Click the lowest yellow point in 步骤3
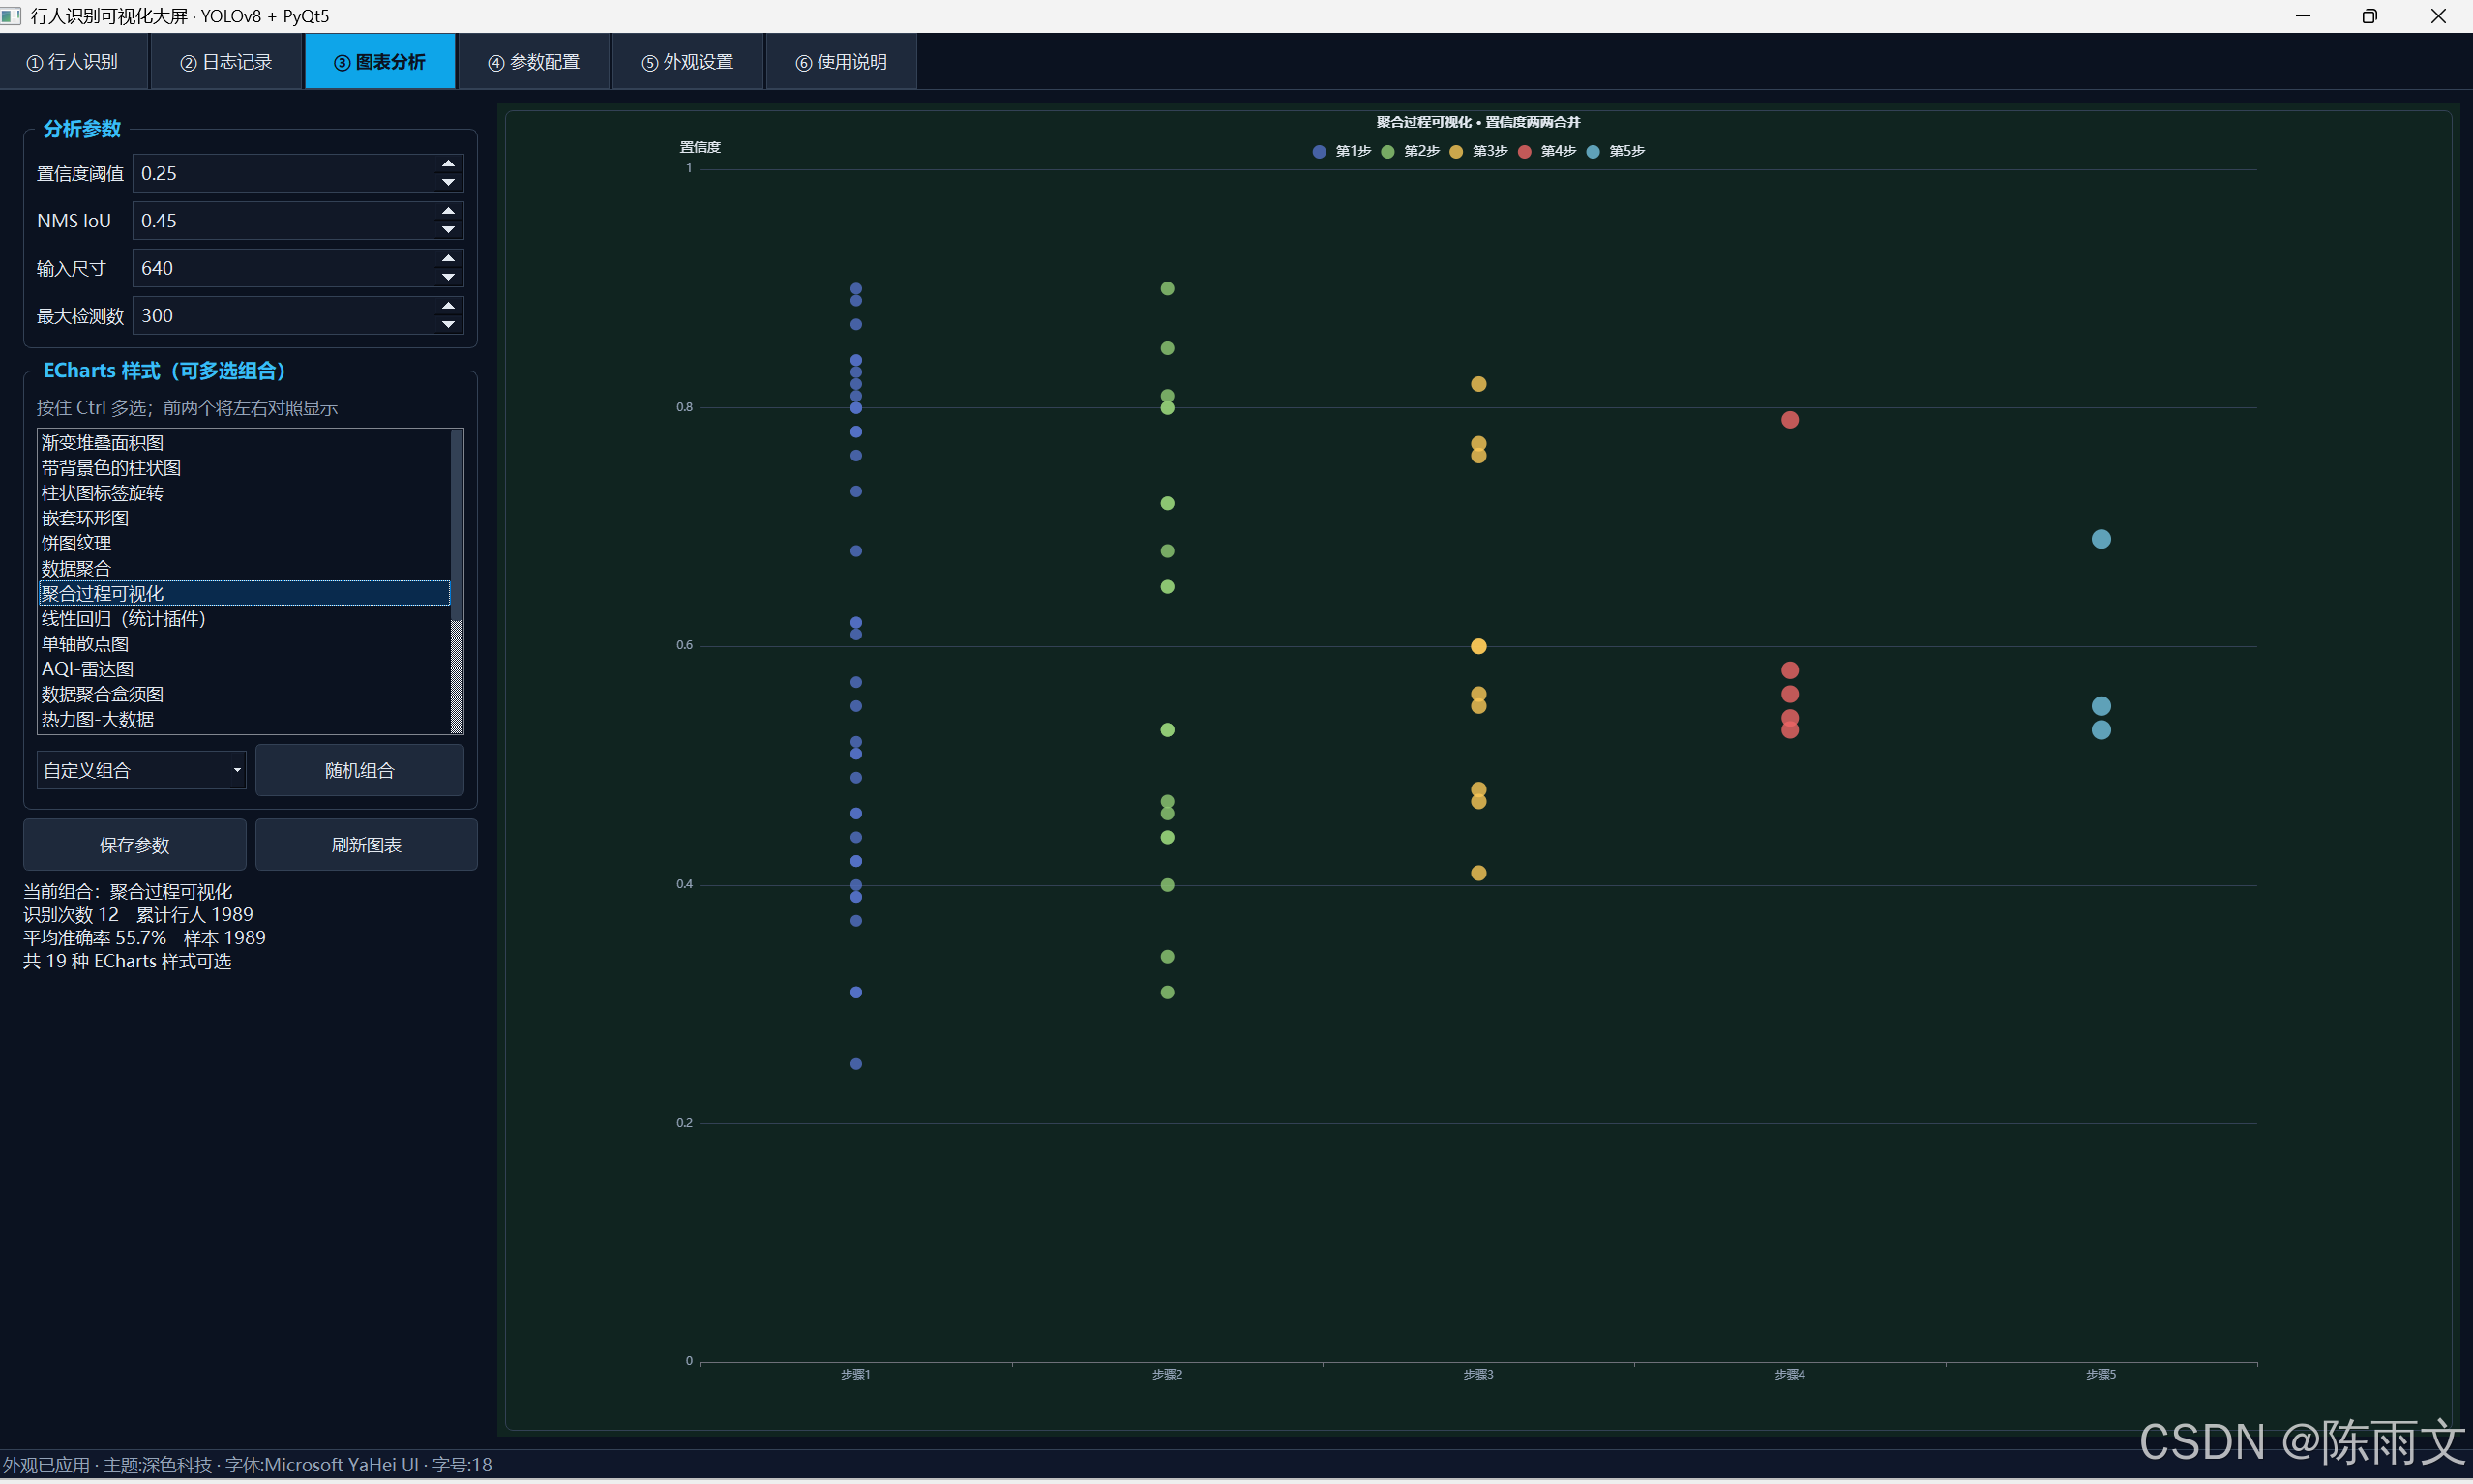The width and height of the screenshot is (2473, 1484). (1479, 873)
